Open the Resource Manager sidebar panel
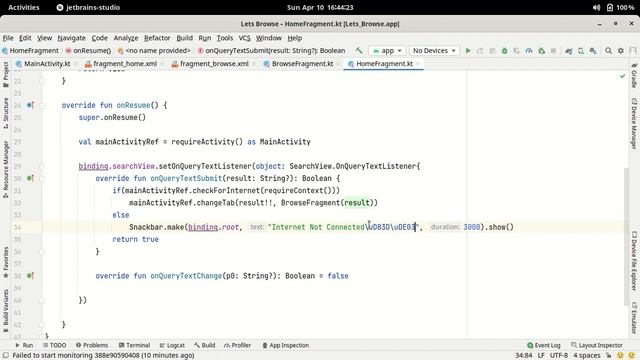Image resolution: width=640 pixels, height=360 pixels. click(6, 169)
